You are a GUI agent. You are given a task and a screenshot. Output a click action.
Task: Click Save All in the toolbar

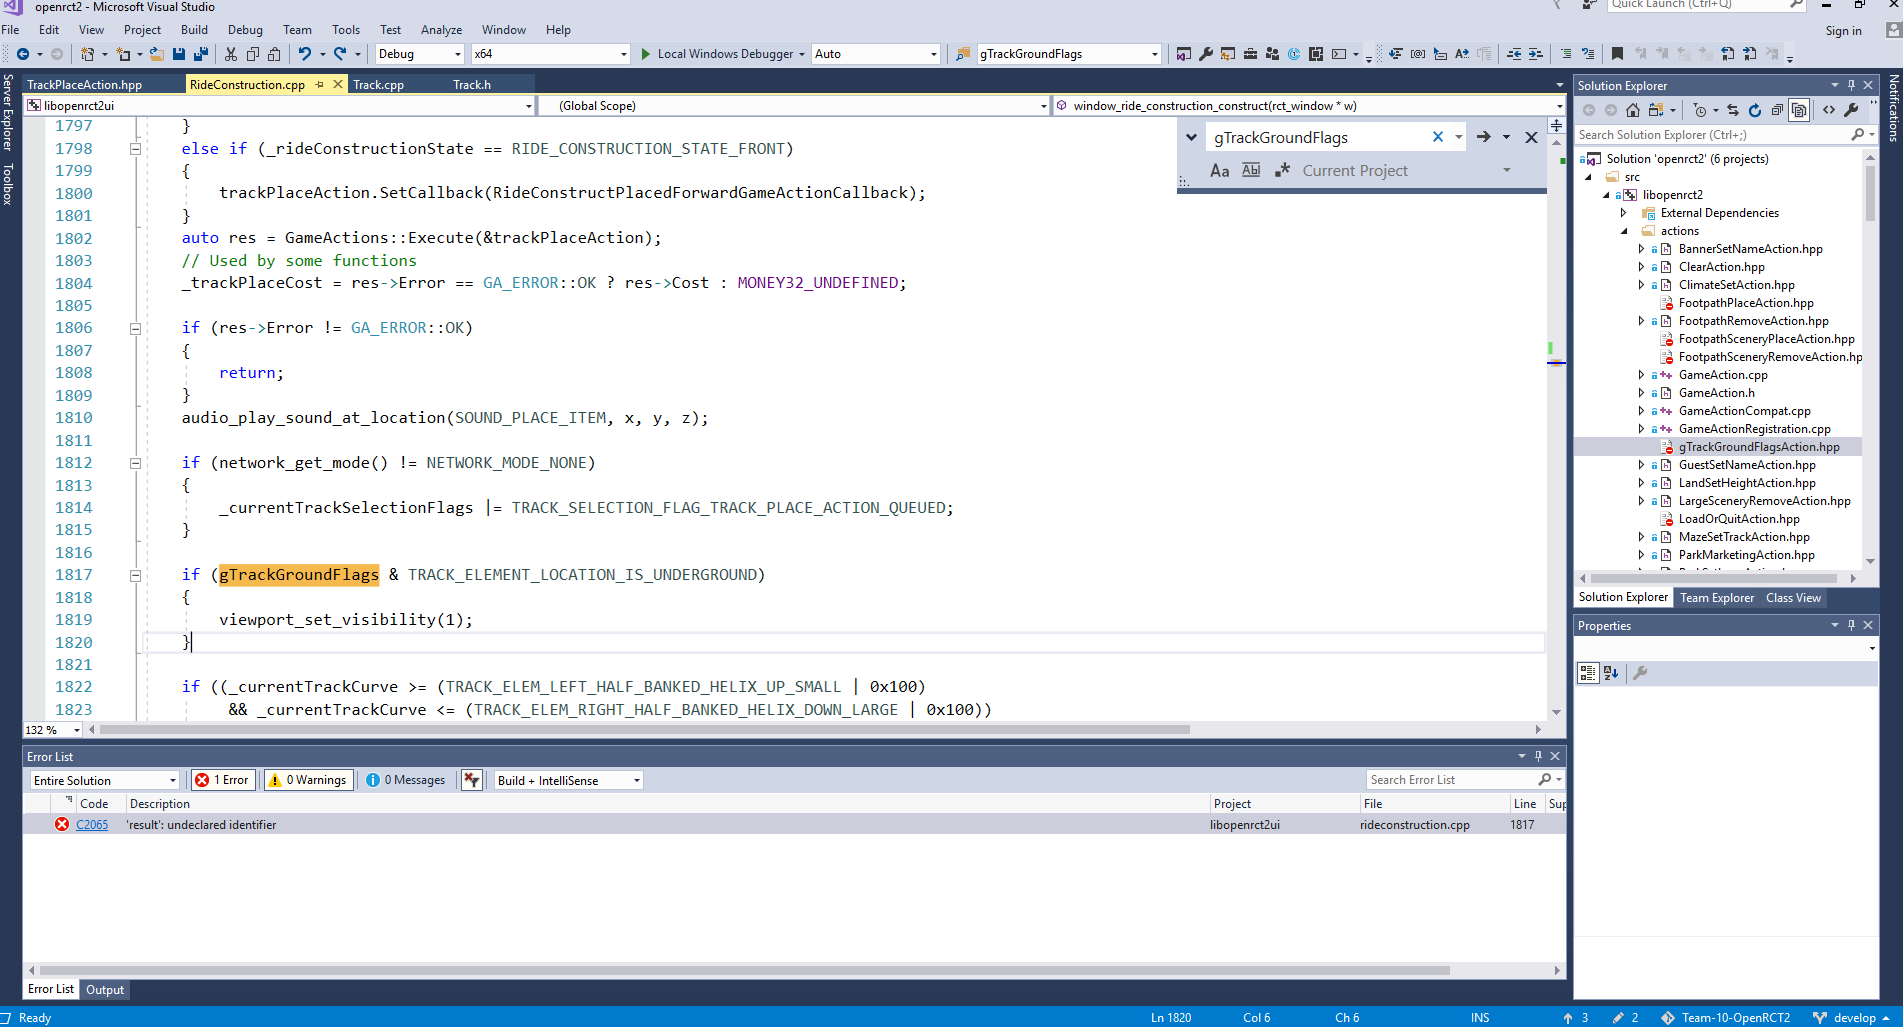click(199, 54)
